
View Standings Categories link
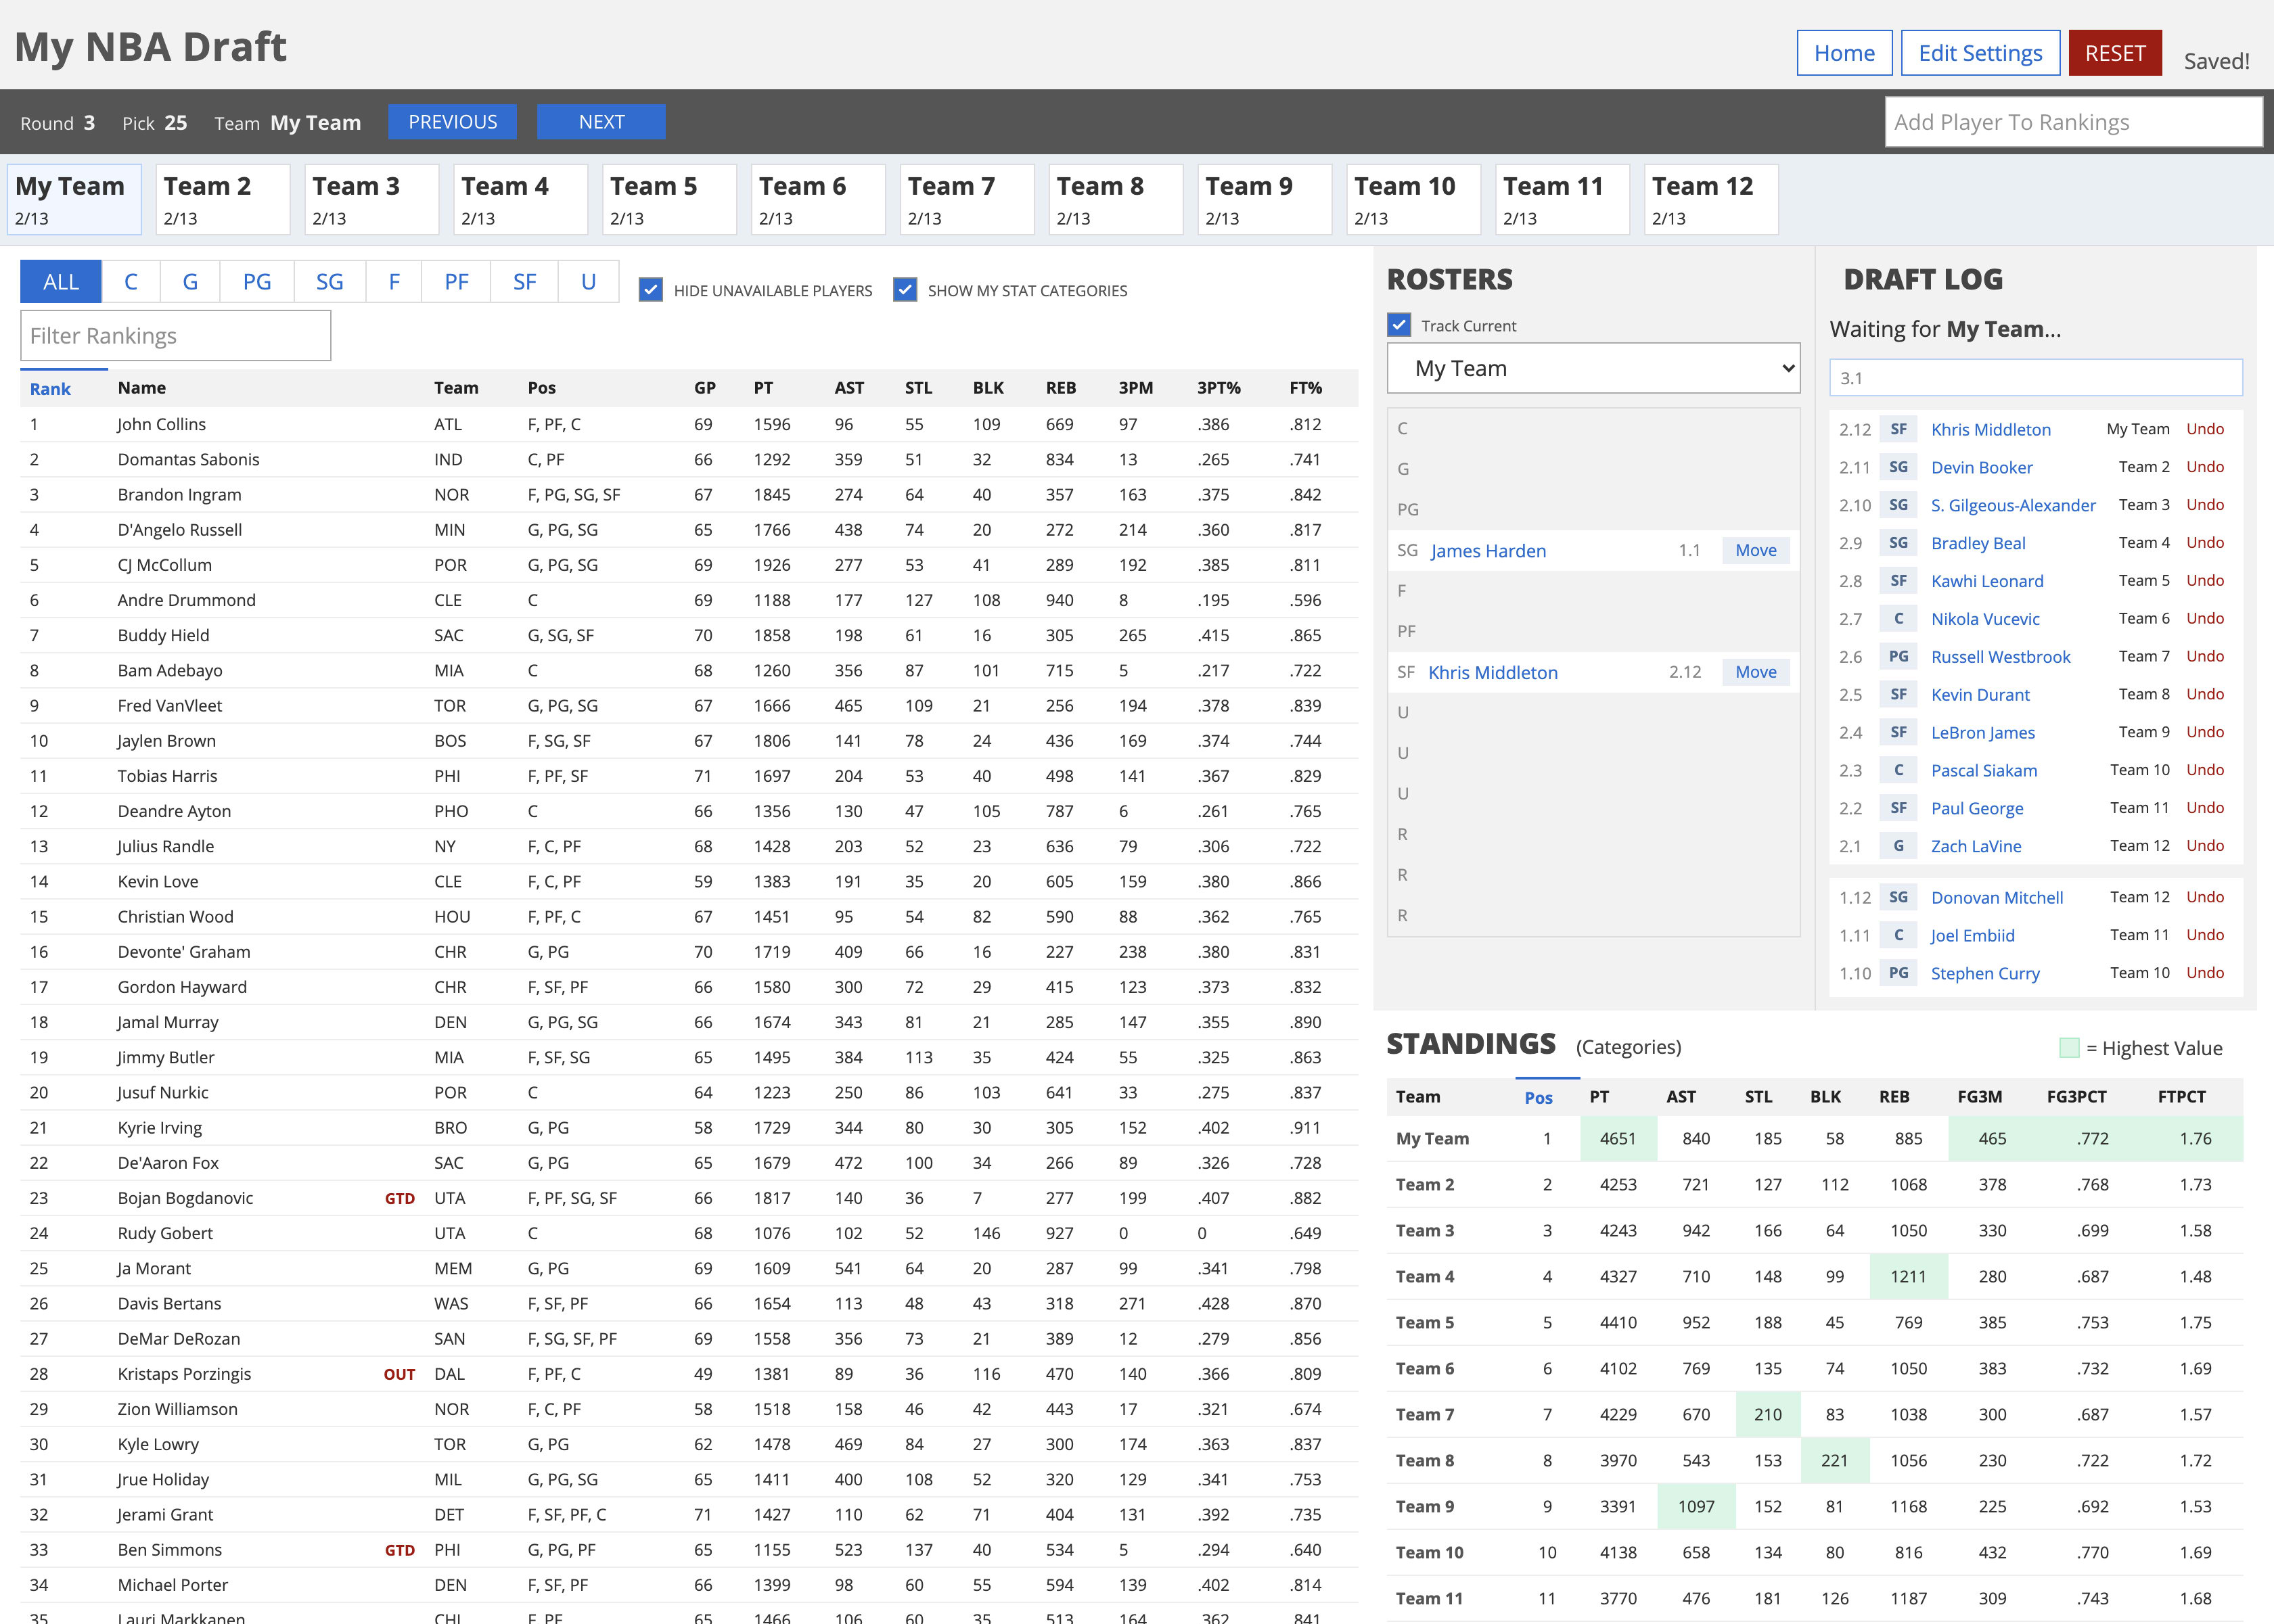click(x=1629, y=1046)
